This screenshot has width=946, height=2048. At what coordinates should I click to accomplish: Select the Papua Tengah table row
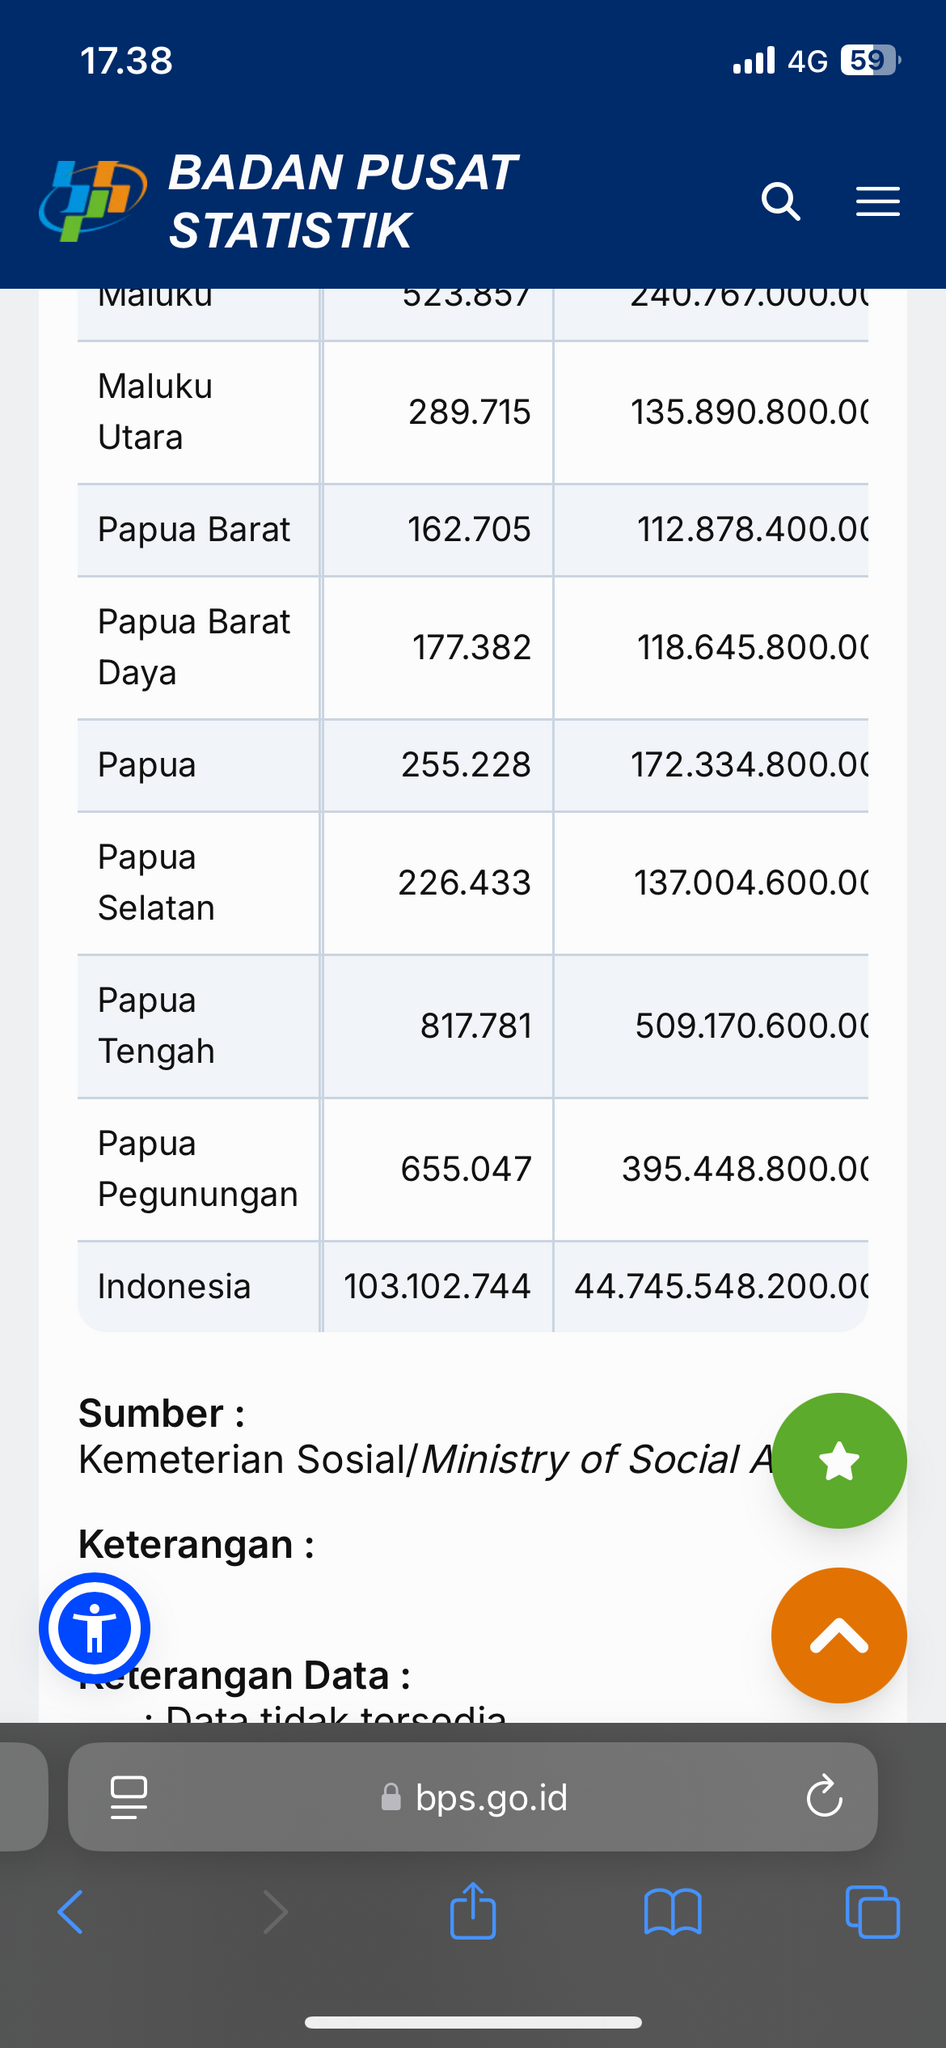472,1026
